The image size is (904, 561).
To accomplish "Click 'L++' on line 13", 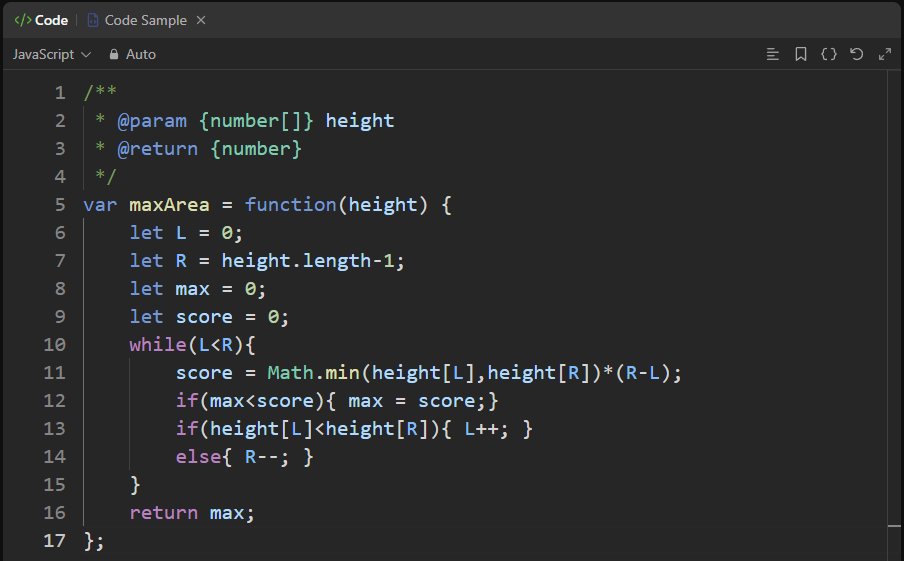I will [481, 429].
